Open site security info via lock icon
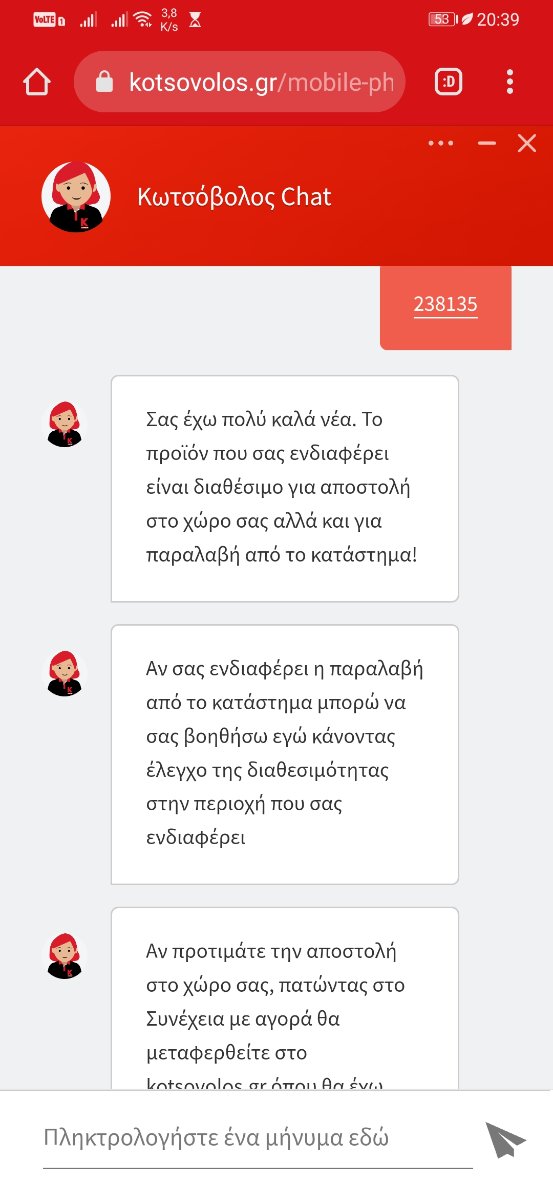 (104, 82)
